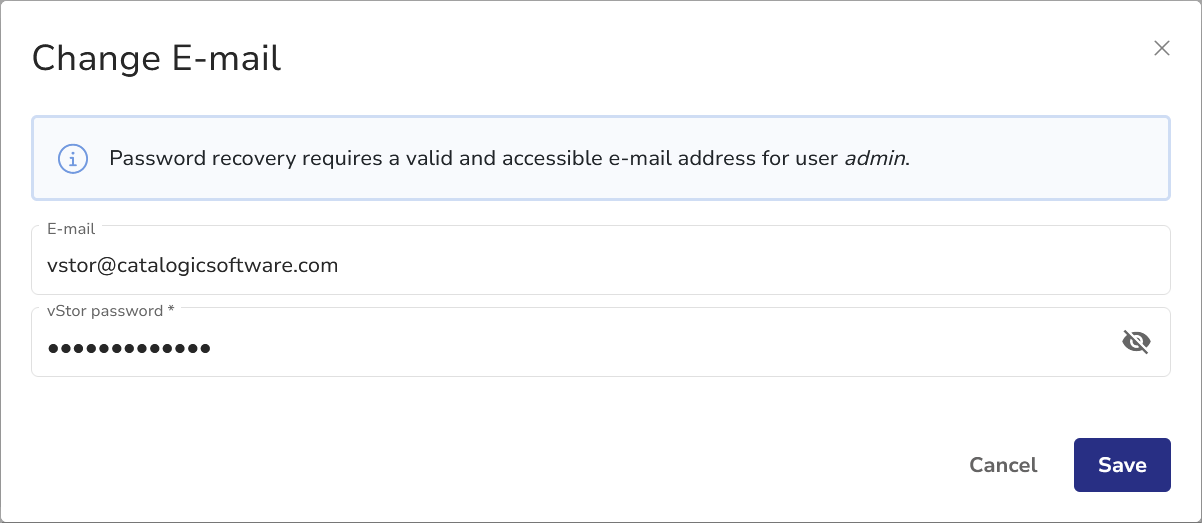Click the Change E-mail dialog title

pos(156,58)
